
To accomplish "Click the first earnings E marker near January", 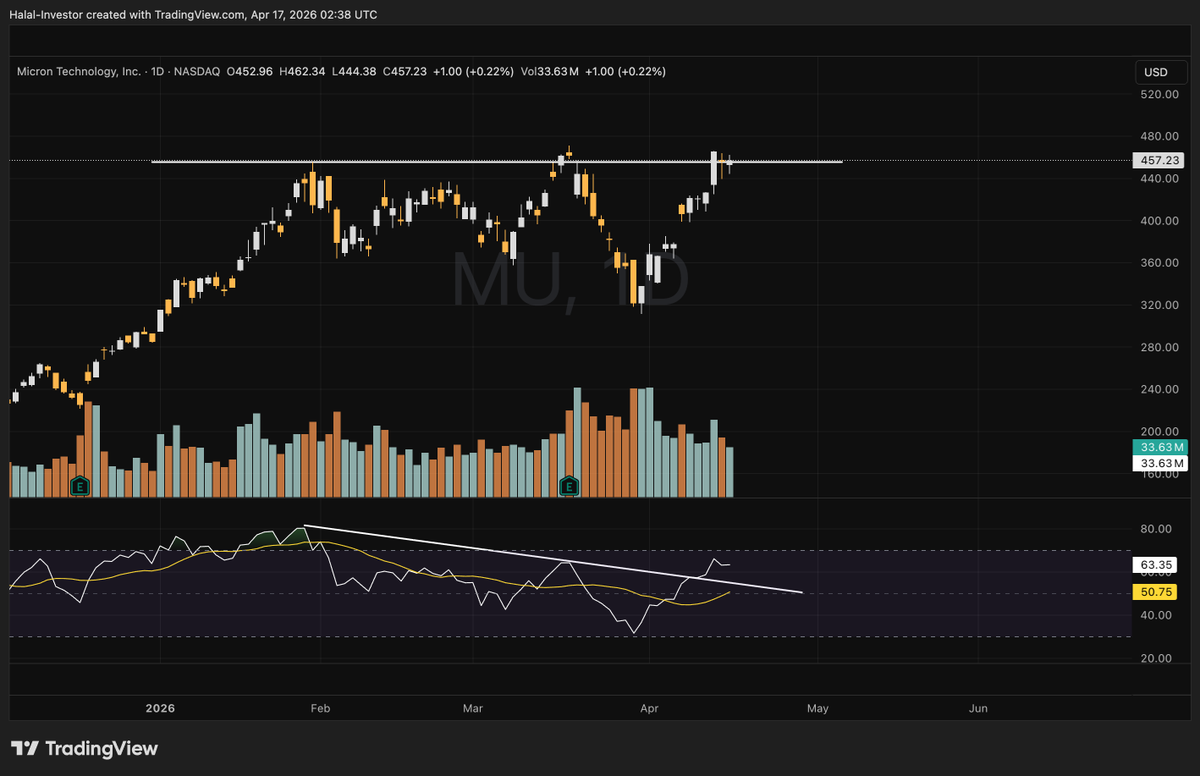I will pyautogui.click(x=79, y=487).
